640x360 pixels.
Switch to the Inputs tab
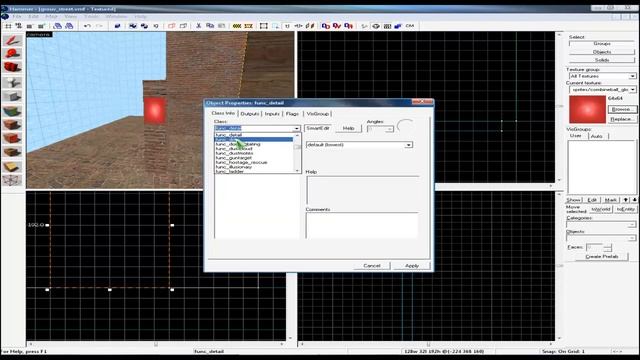272,113
